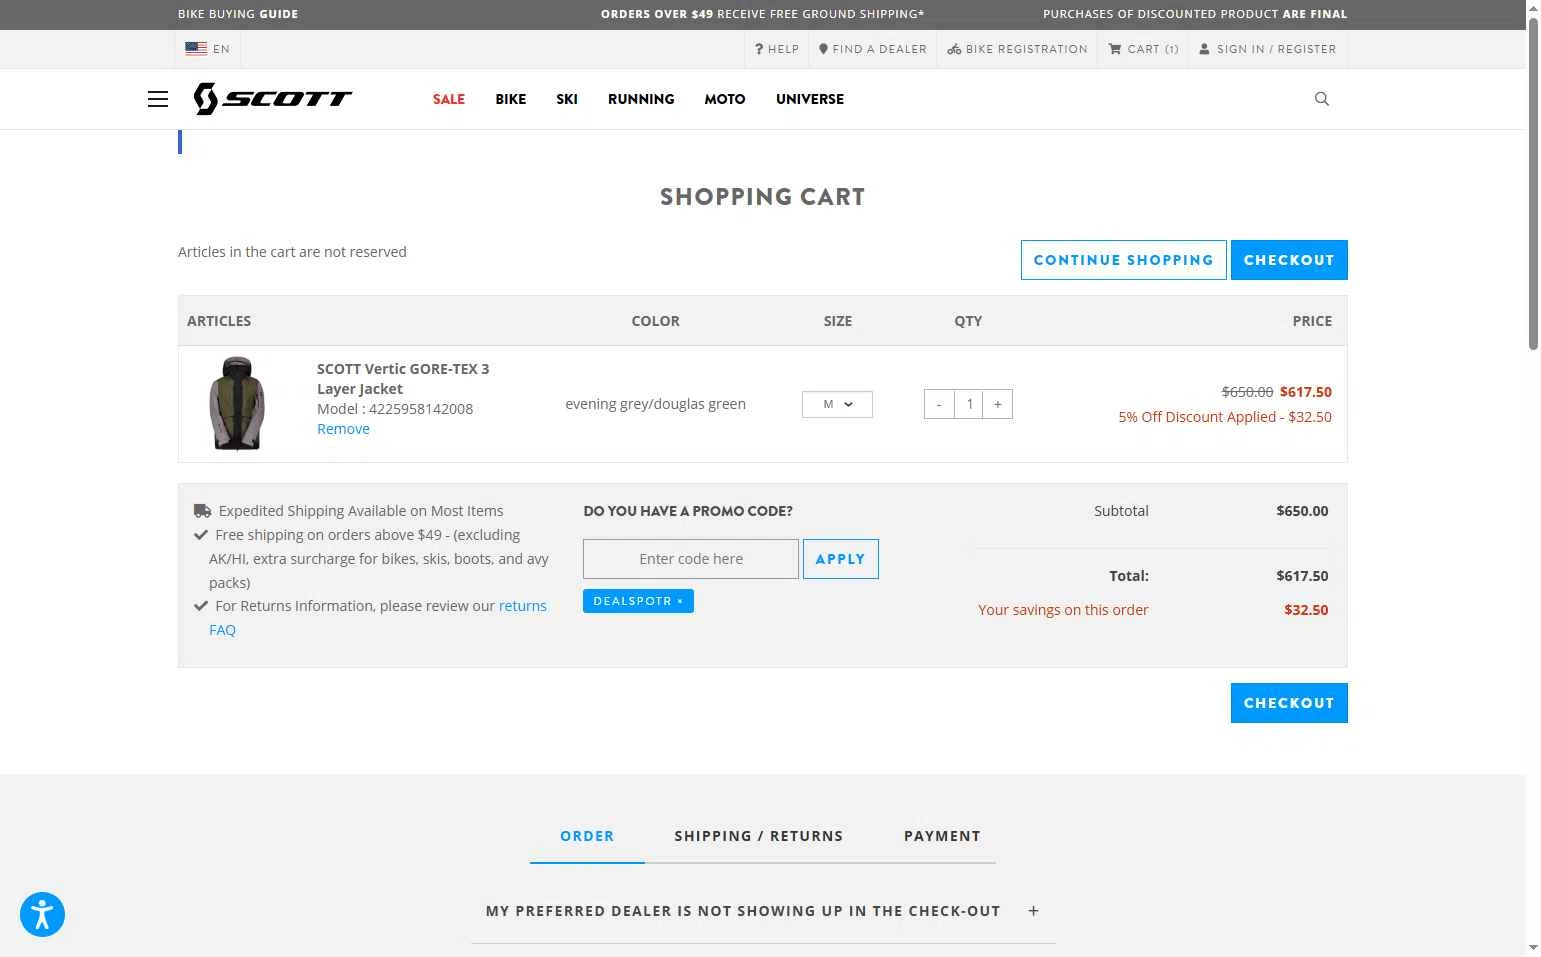
Task: Open the size M dropdown
Action: point(837,404)
